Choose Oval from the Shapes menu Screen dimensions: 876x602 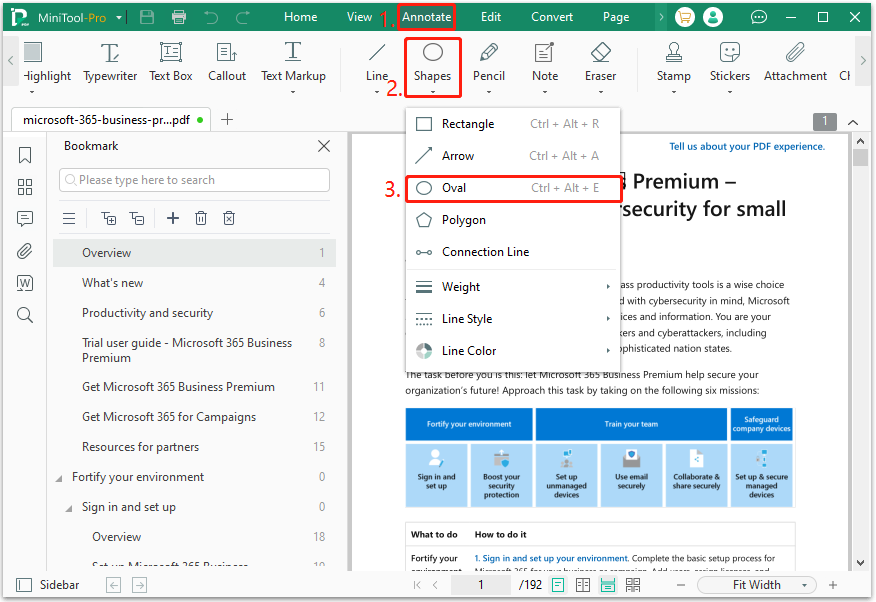(513, 188)
